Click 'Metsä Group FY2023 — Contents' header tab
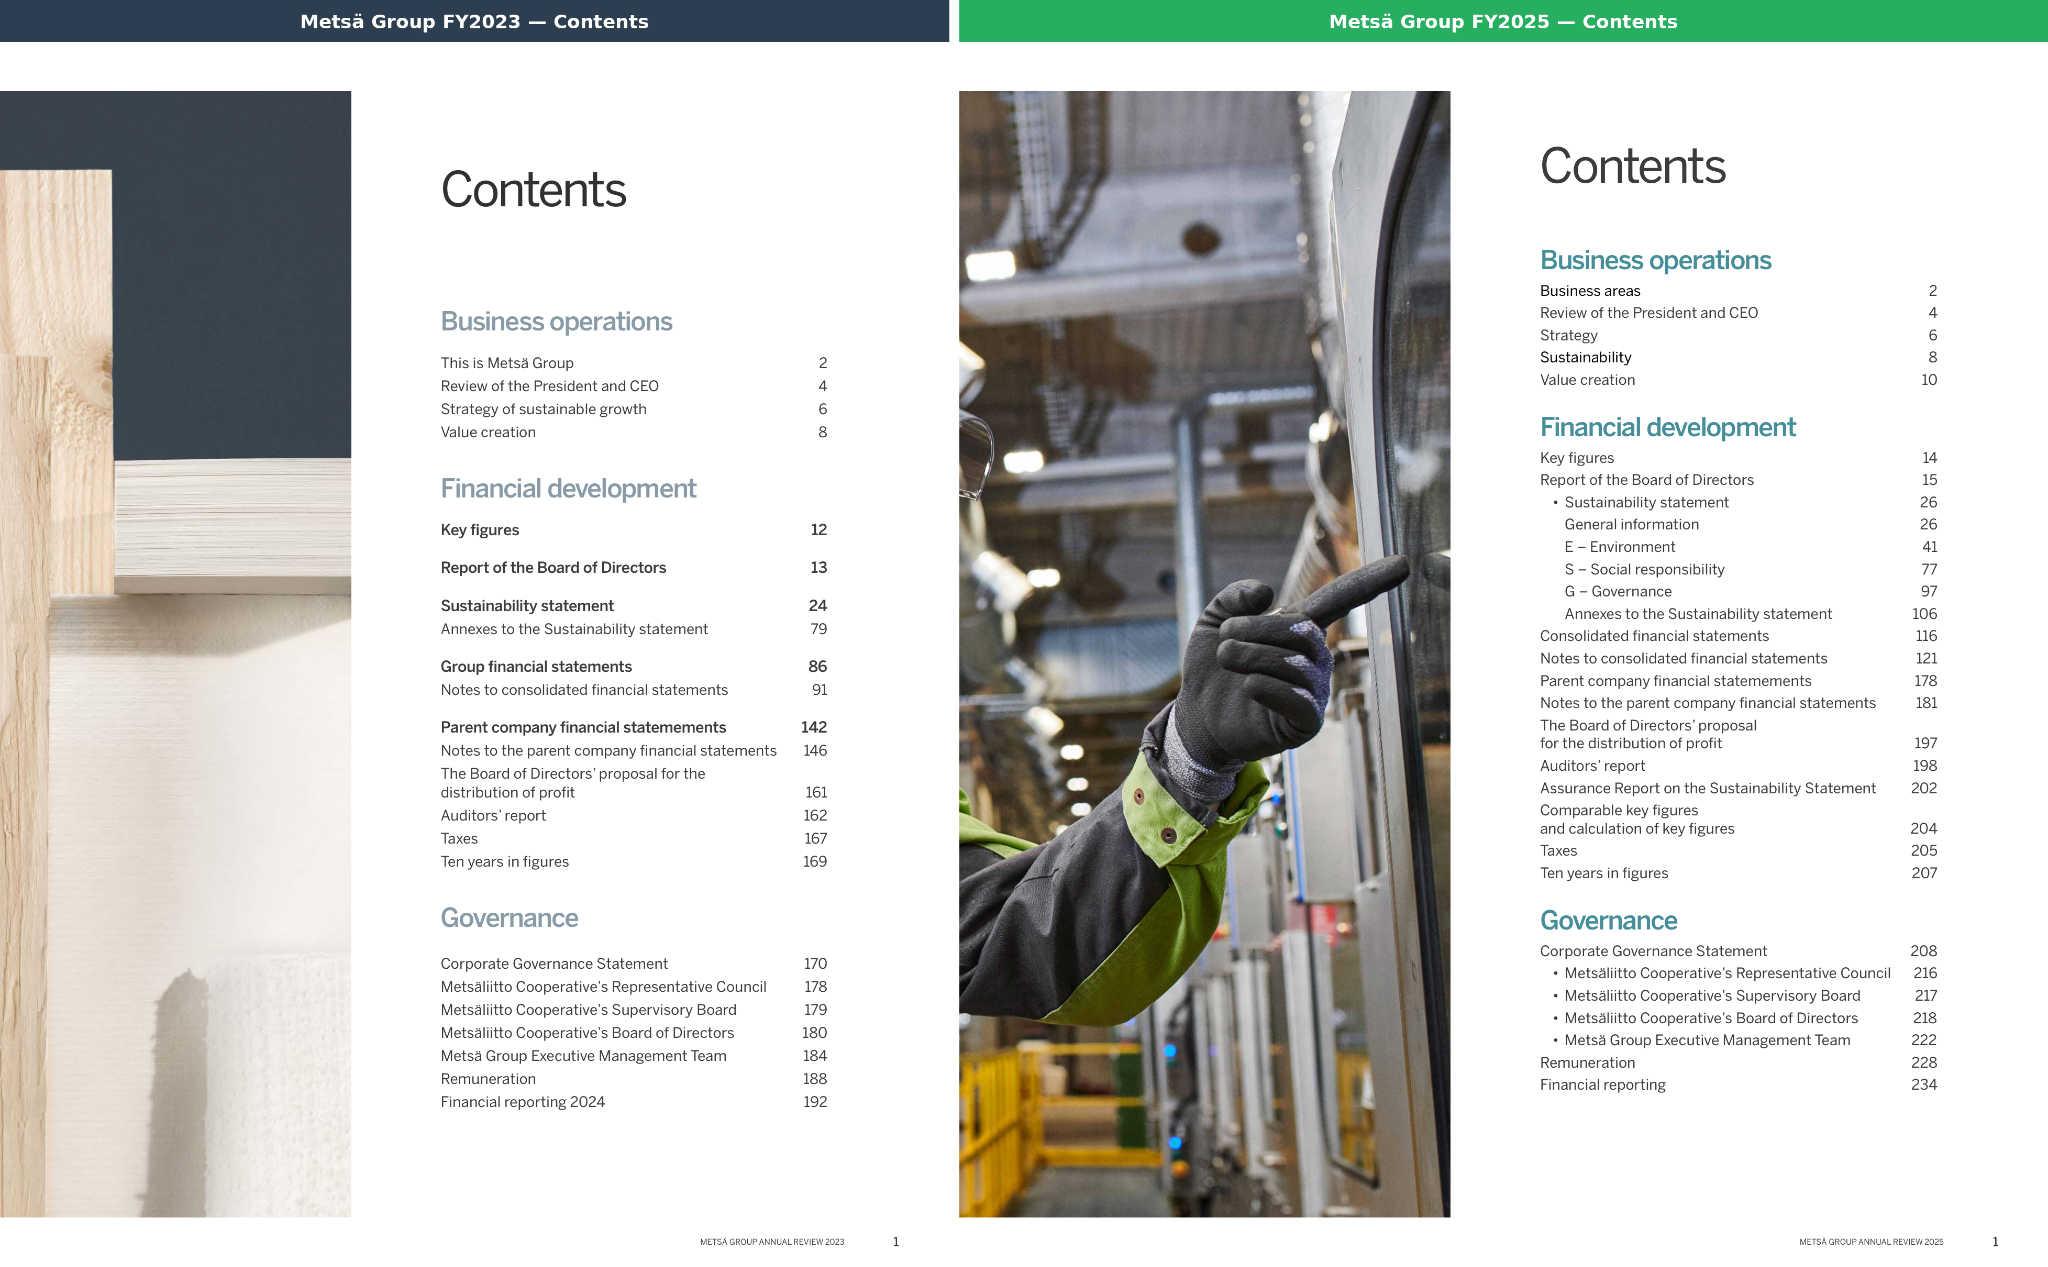 (x=474, y=21)
